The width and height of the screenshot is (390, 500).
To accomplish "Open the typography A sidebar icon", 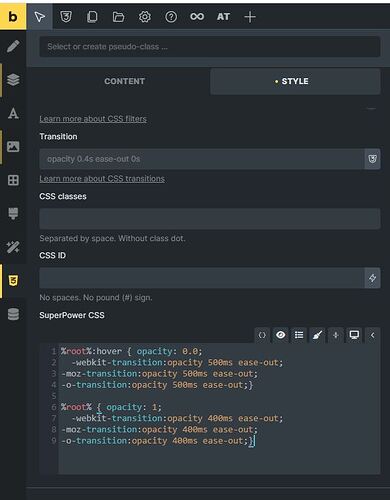I will (x=13, y=113).
